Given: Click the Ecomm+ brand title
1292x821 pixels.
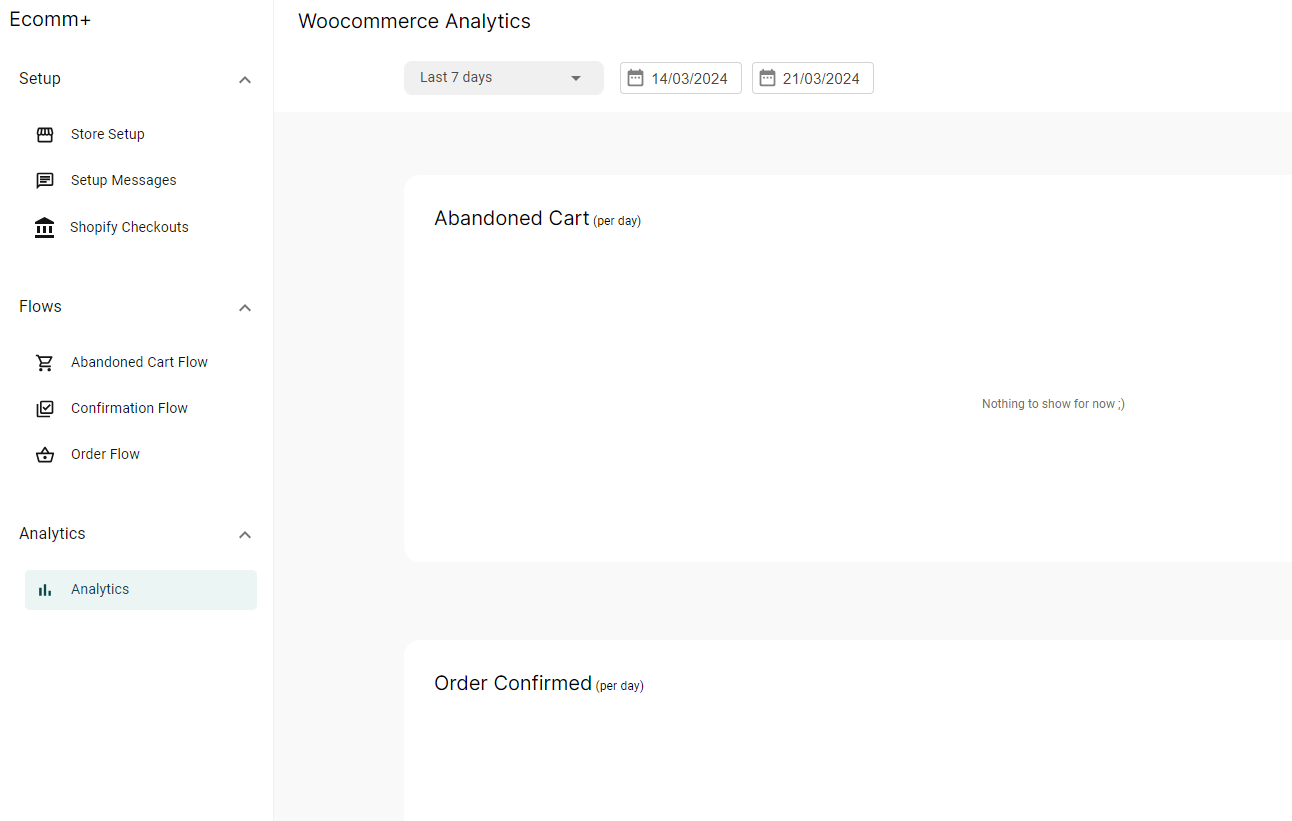Looking at the screenshot, I should (50, 19).
